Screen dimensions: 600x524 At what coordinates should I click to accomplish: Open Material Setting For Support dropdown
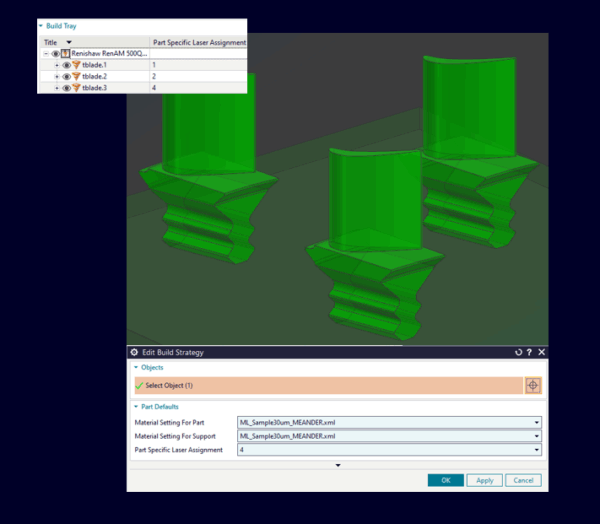[x=538, y=436]
